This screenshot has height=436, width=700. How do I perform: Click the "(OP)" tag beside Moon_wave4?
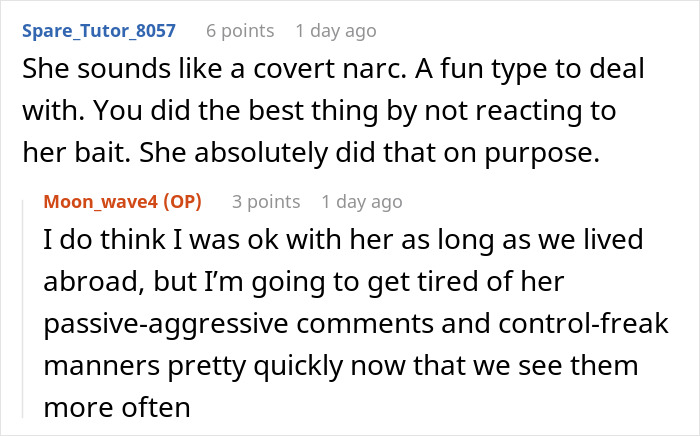coord(181,201)
